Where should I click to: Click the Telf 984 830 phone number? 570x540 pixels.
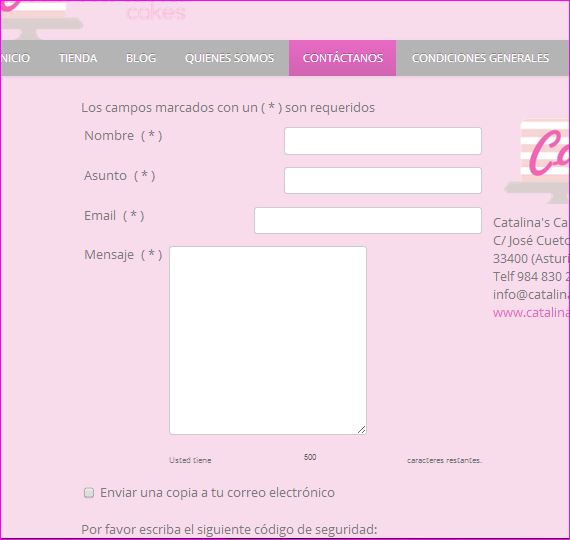[x=531, y=277]
